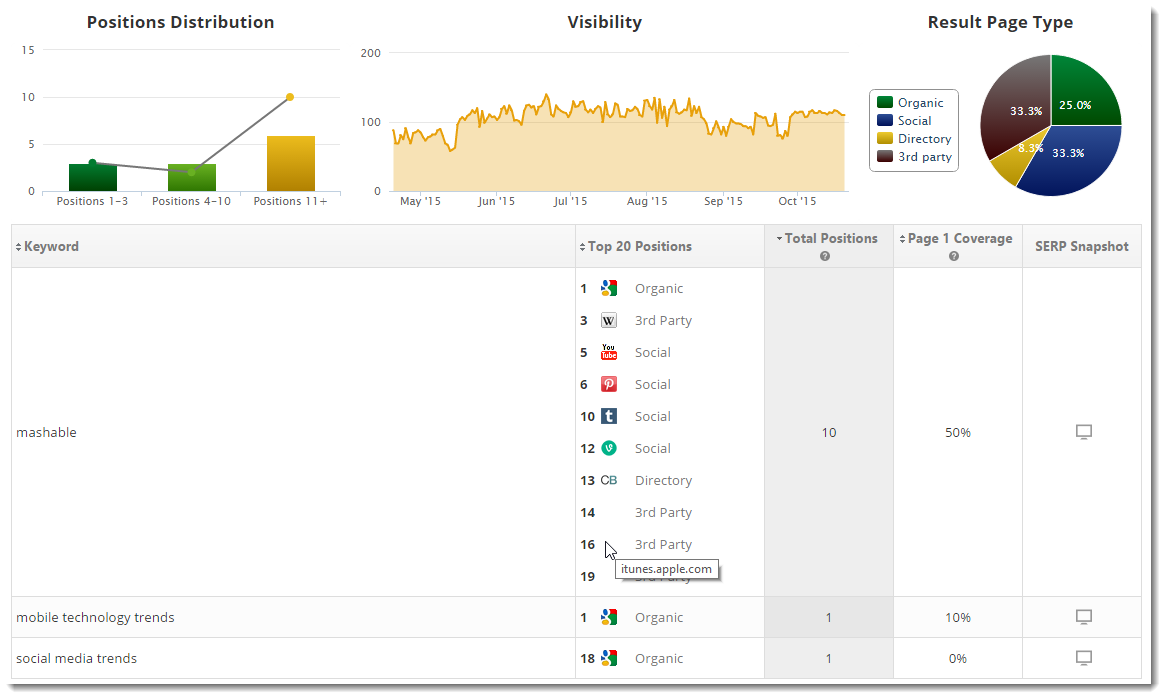
Task: Click the Vine icon at position 12
Action: click(608, 448)
